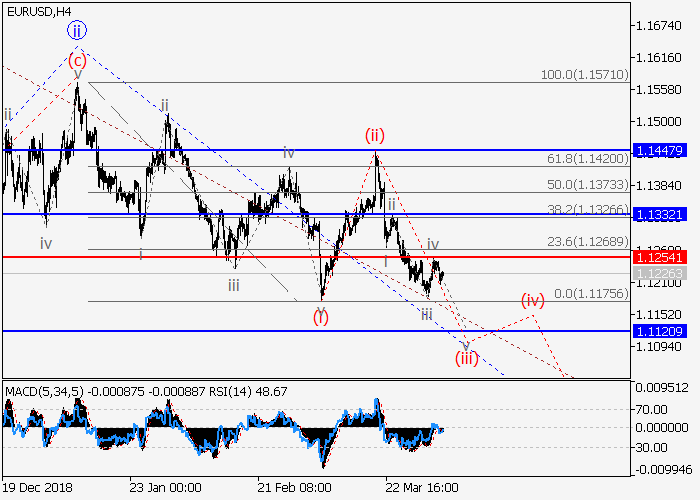
Task: Select the blue circled ii wave label
Action: pos(77,31)
